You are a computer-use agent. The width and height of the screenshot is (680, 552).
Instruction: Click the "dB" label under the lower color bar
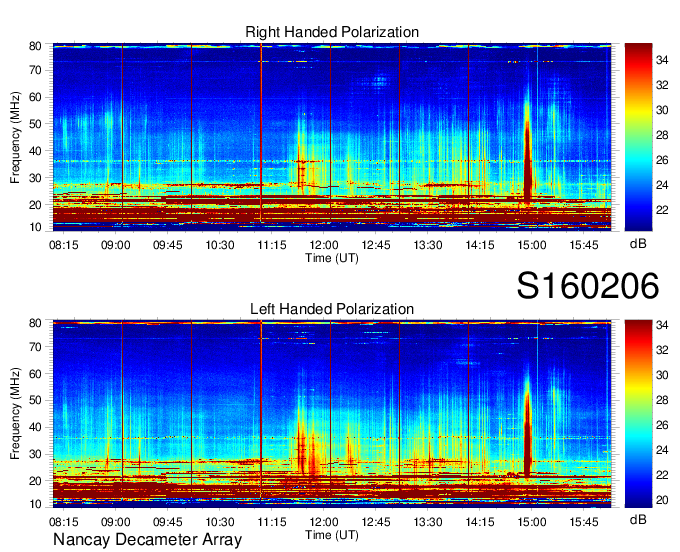[638, 519]
